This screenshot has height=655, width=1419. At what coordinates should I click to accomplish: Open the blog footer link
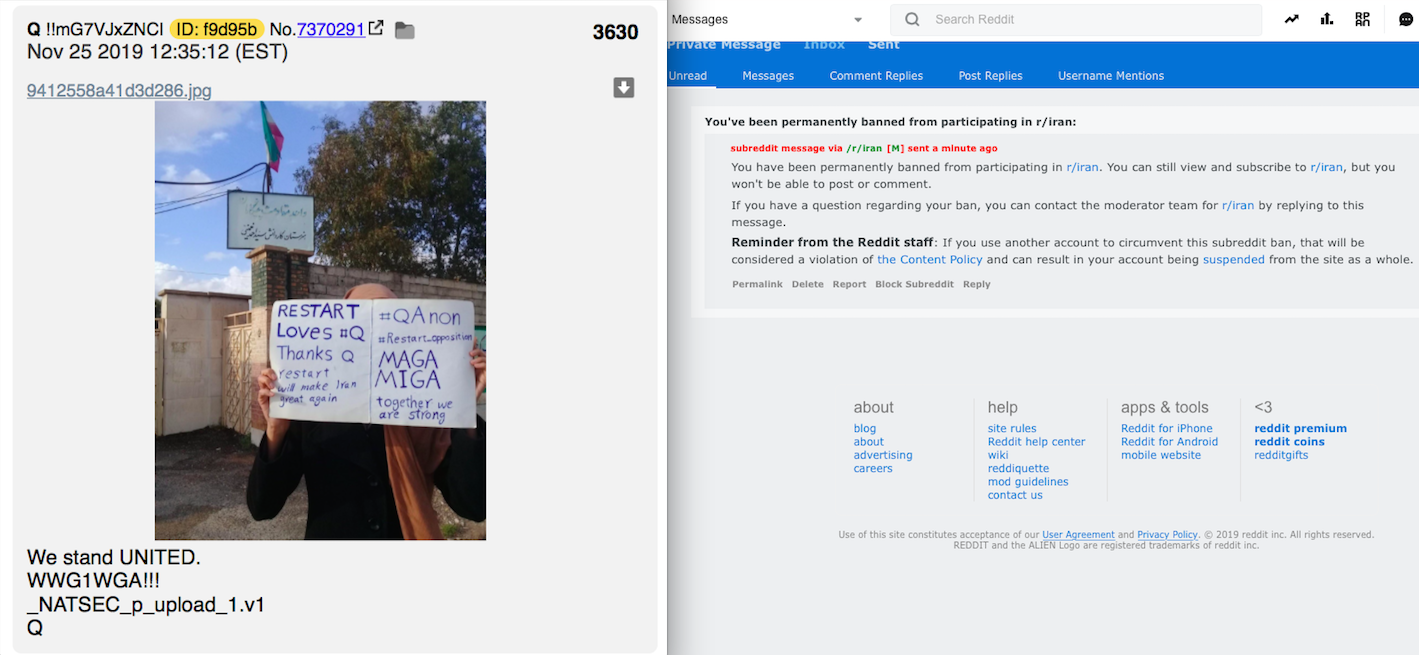865,428
